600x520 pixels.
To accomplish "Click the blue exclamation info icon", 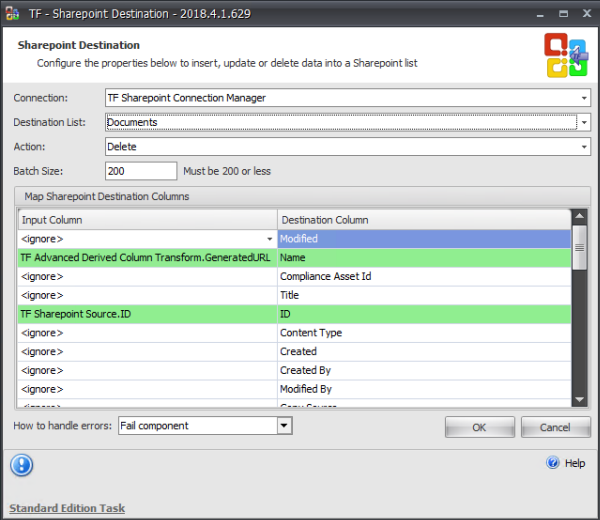I will (21, 465).
